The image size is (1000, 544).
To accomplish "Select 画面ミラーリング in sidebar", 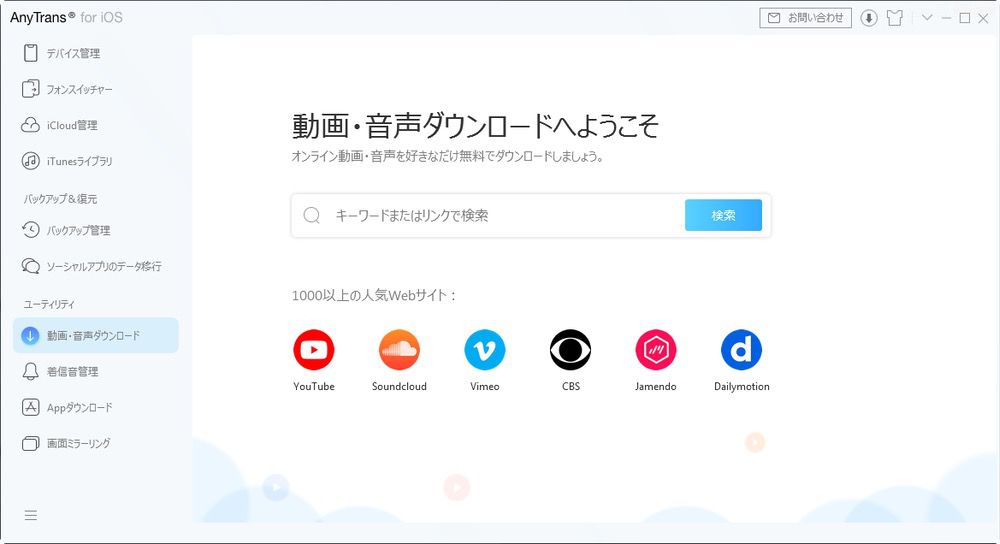I will click(78, 443).
